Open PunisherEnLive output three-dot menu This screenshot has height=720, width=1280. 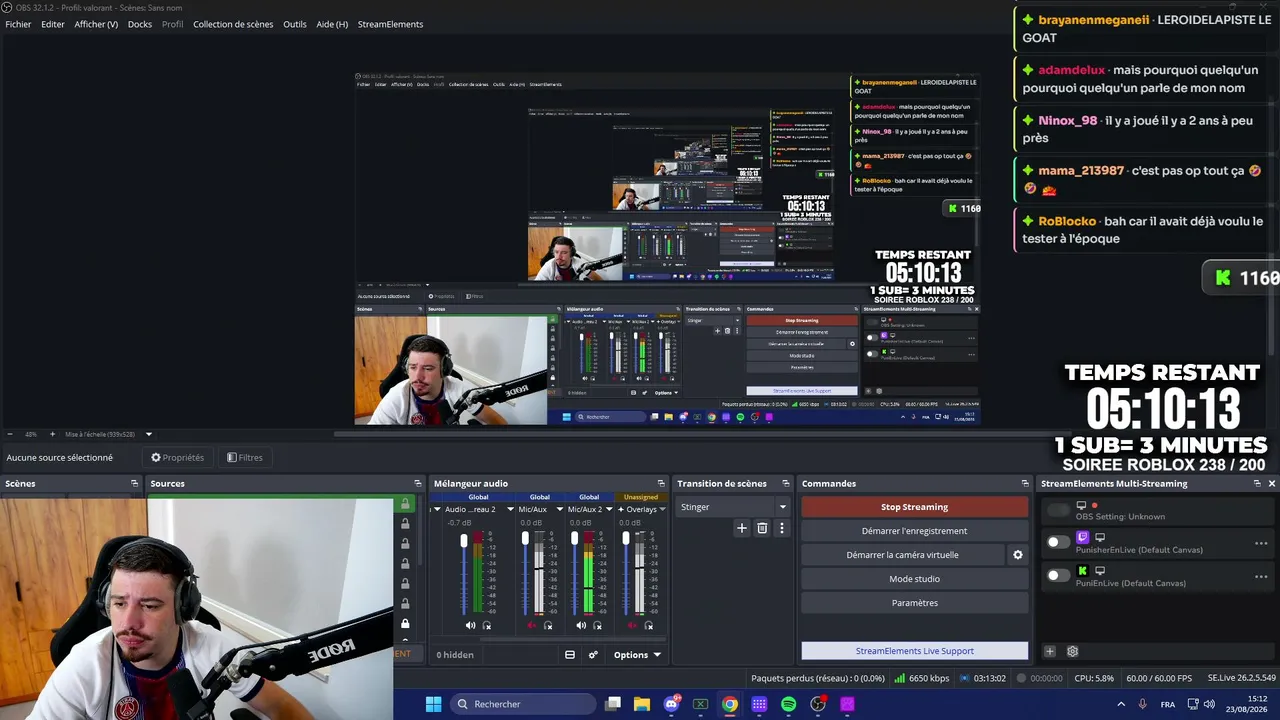(1261, 543)
